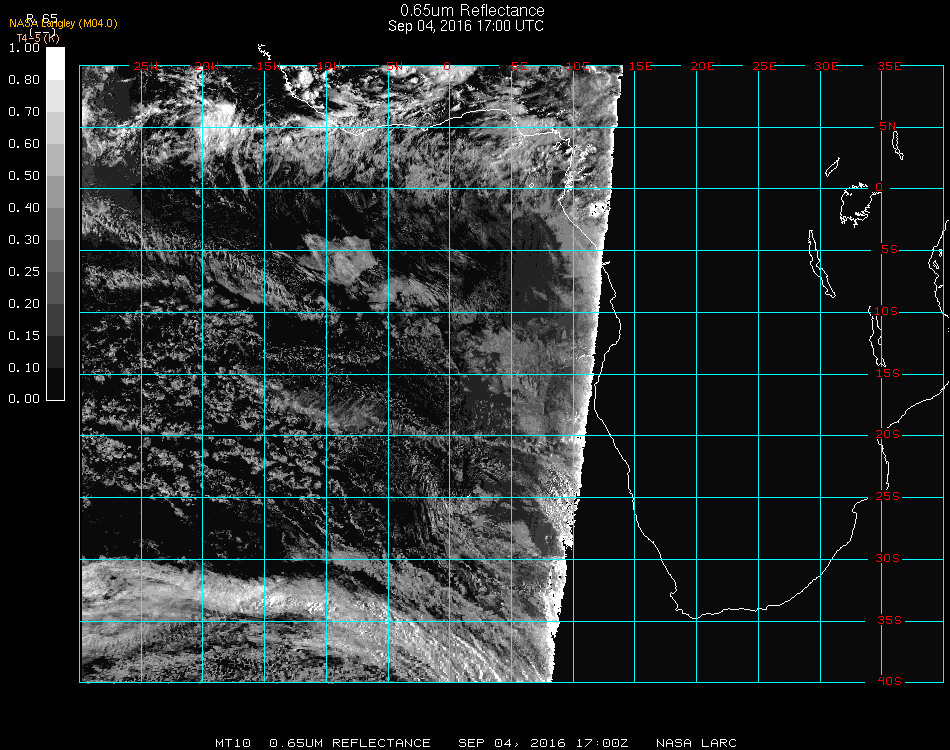950x750 pixels.
Task: Select the 0.15 color bar value
Action: point(24,336)
